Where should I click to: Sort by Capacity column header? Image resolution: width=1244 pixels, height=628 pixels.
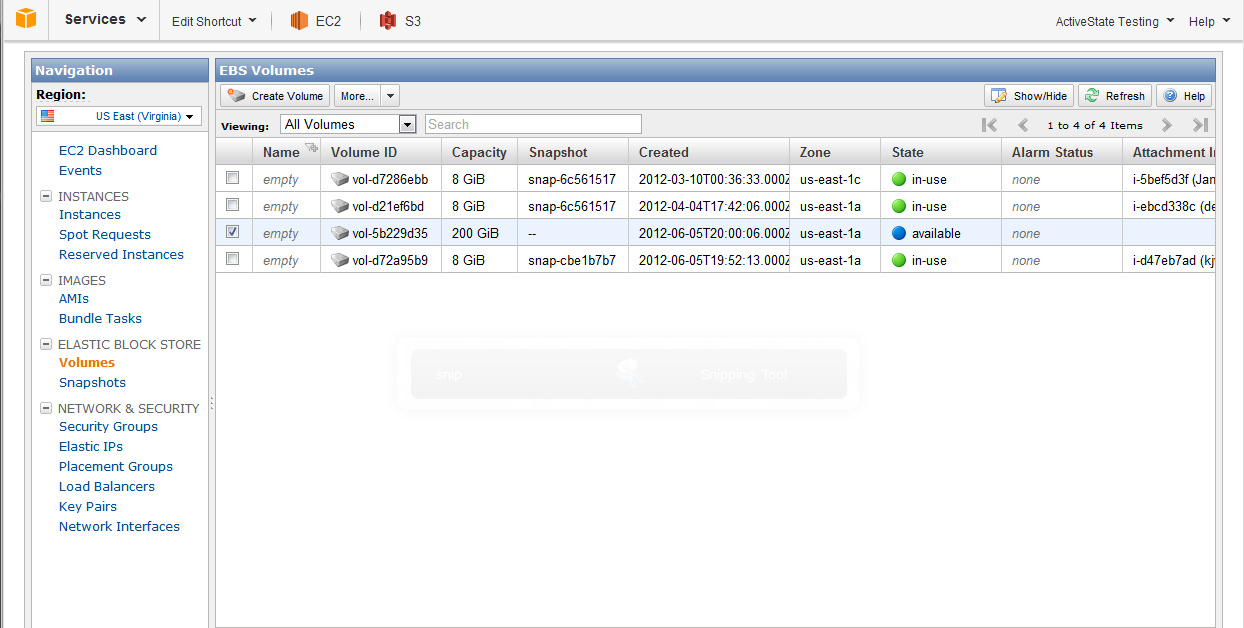pos(479,152)
